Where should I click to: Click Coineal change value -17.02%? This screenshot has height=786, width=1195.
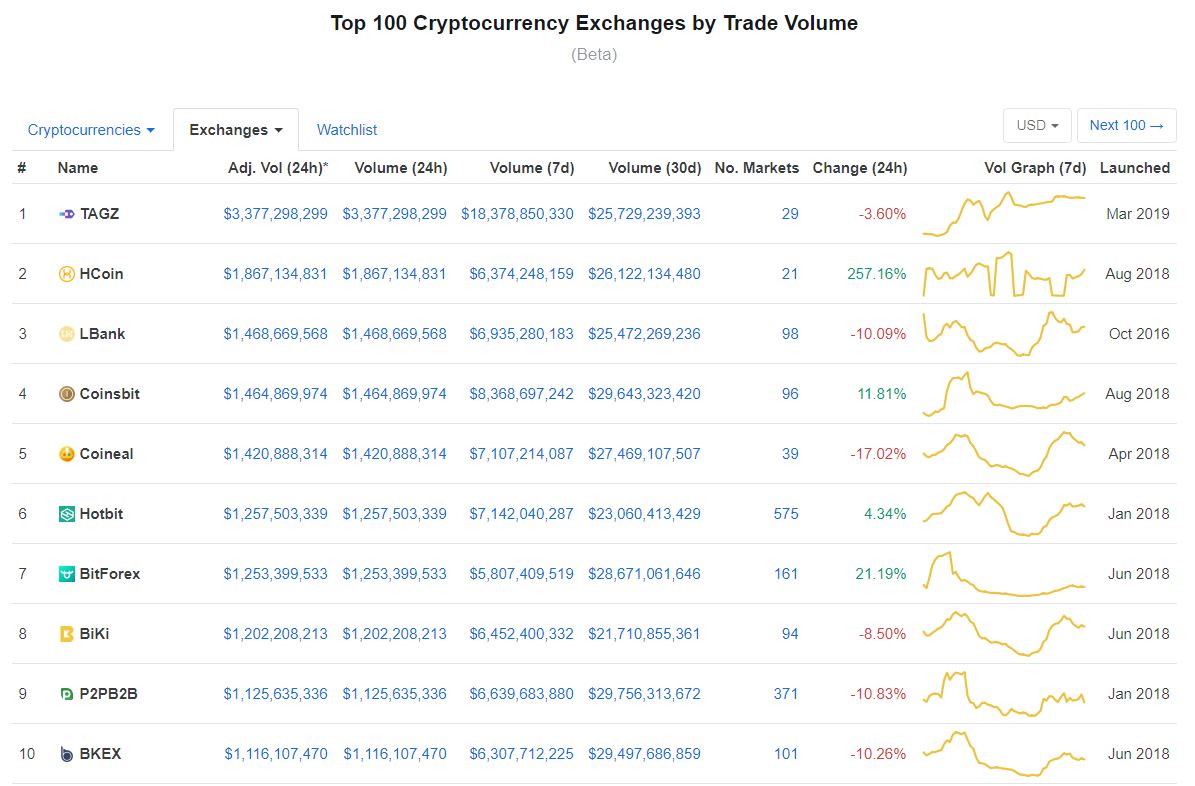point(878,454)
